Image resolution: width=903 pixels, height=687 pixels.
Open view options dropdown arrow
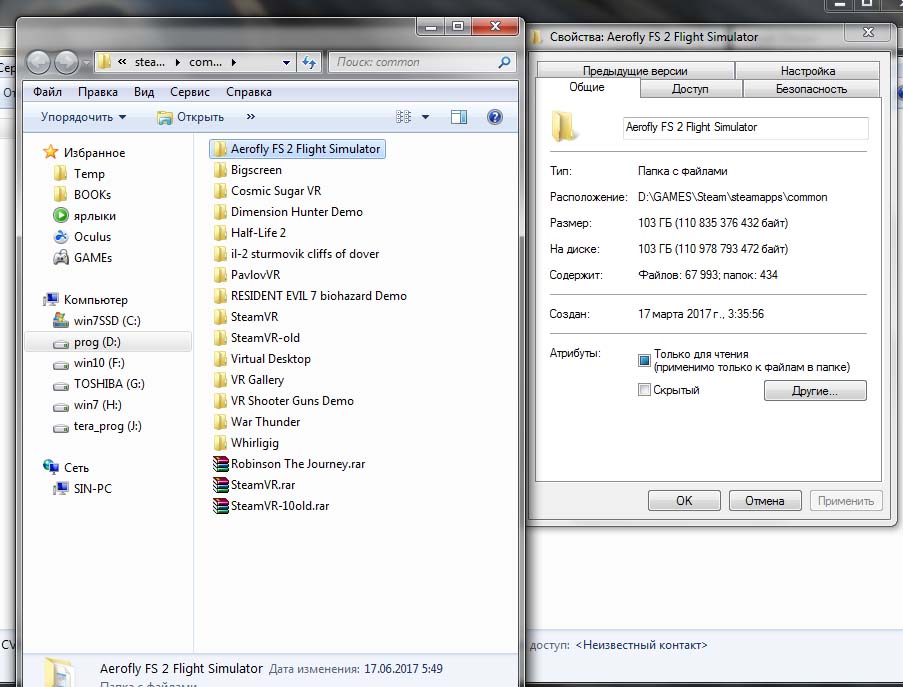pos(425,117)
